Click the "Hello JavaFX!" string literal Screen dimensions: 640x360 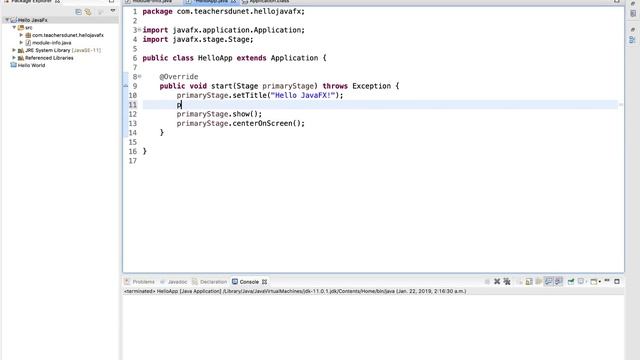tap(302, 95)
